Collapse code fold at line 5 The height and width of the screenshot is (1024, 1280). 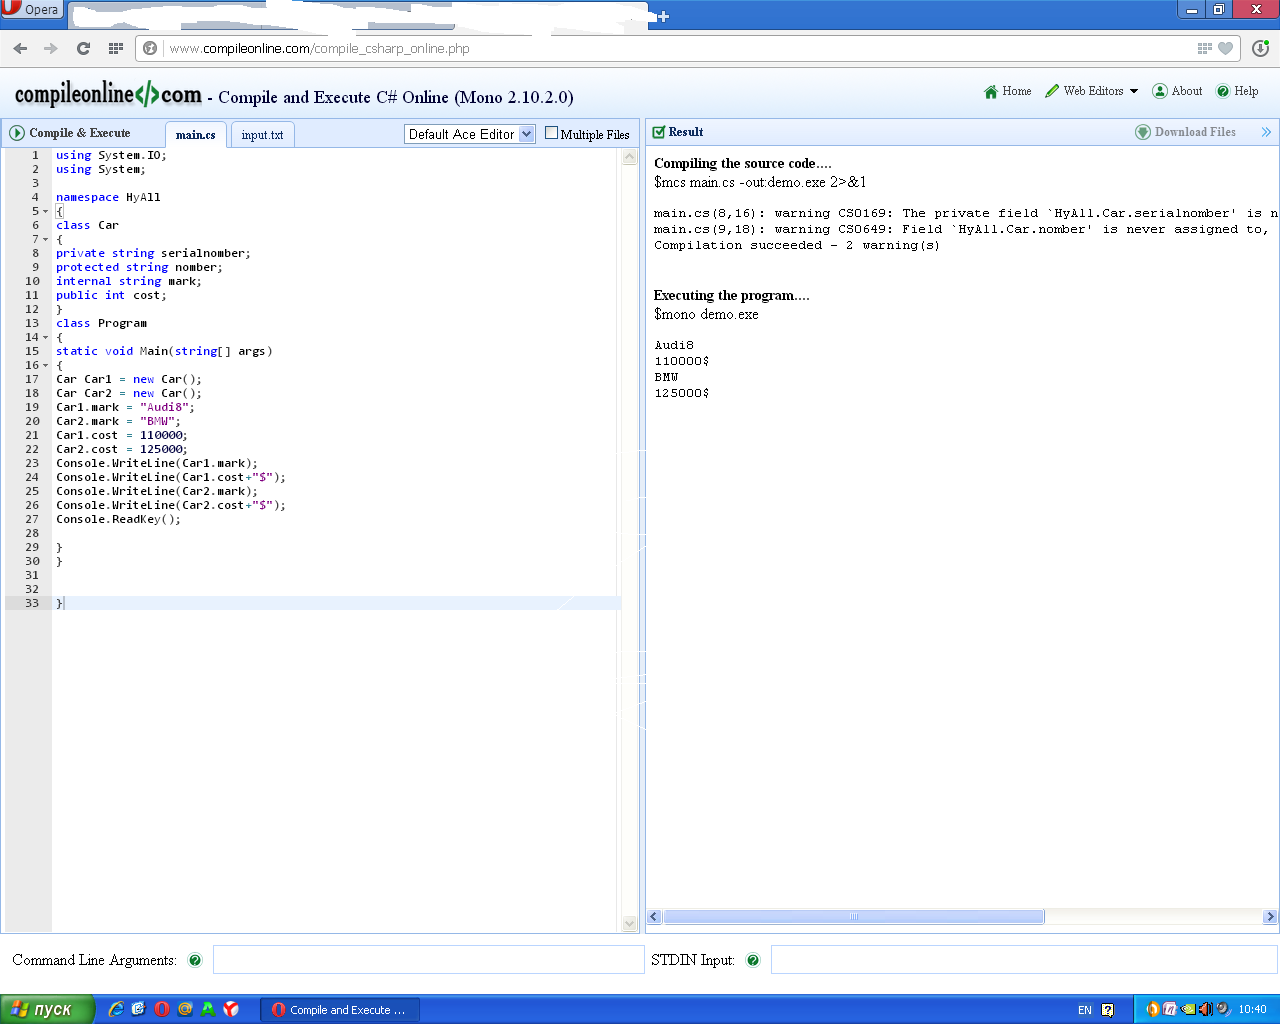pos(46,212)
